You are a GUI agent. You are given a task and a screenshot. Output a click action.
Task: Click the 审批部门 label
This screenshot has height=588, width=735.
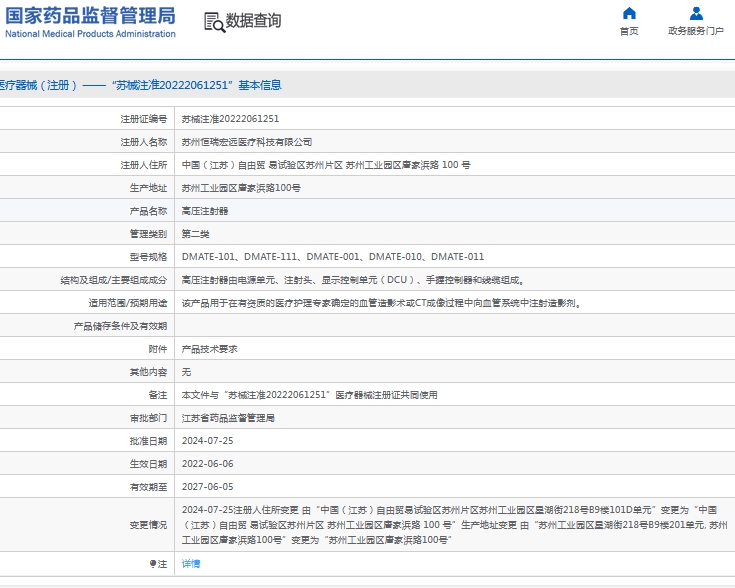click(148, 418)
